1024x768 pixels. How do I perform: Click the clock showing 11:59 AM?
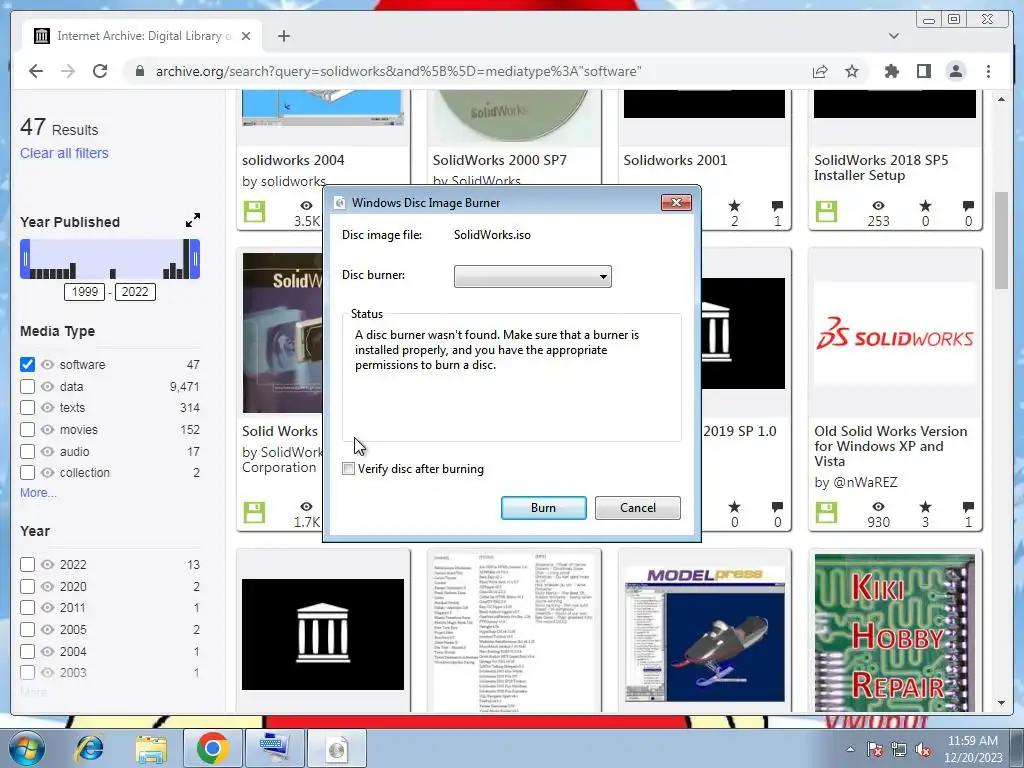pos(972,741)
